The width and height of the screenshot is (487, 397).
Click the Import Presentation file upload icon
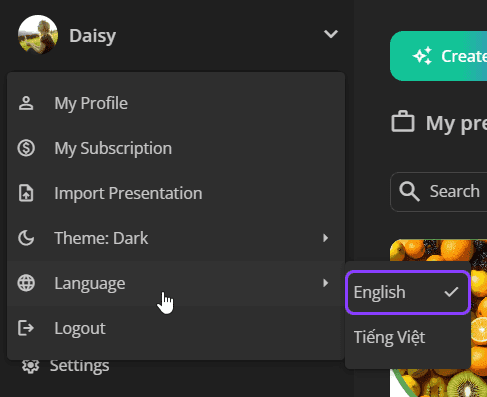point(26,193)
